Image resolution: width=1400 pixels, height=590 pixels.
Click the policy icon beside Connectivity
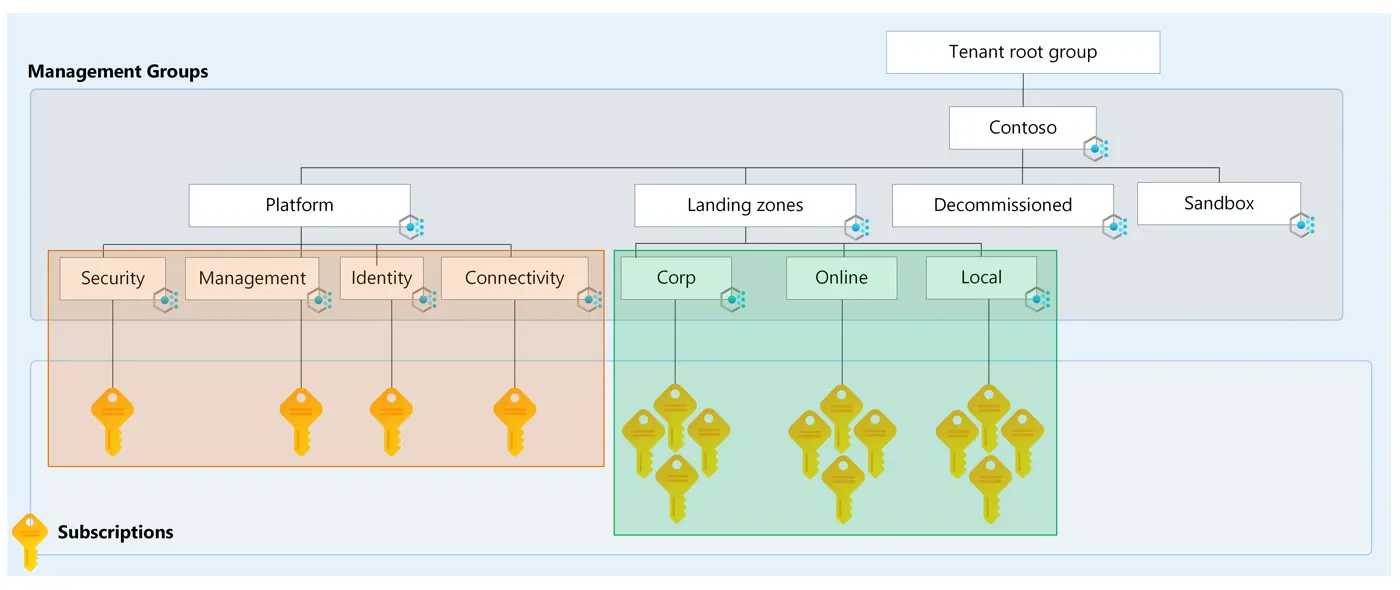pos(590,299)
